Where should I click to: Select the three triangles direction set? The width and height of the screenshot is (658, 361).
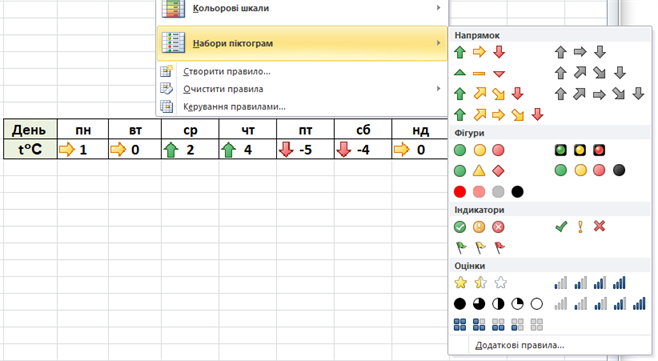tap(479, 73)
